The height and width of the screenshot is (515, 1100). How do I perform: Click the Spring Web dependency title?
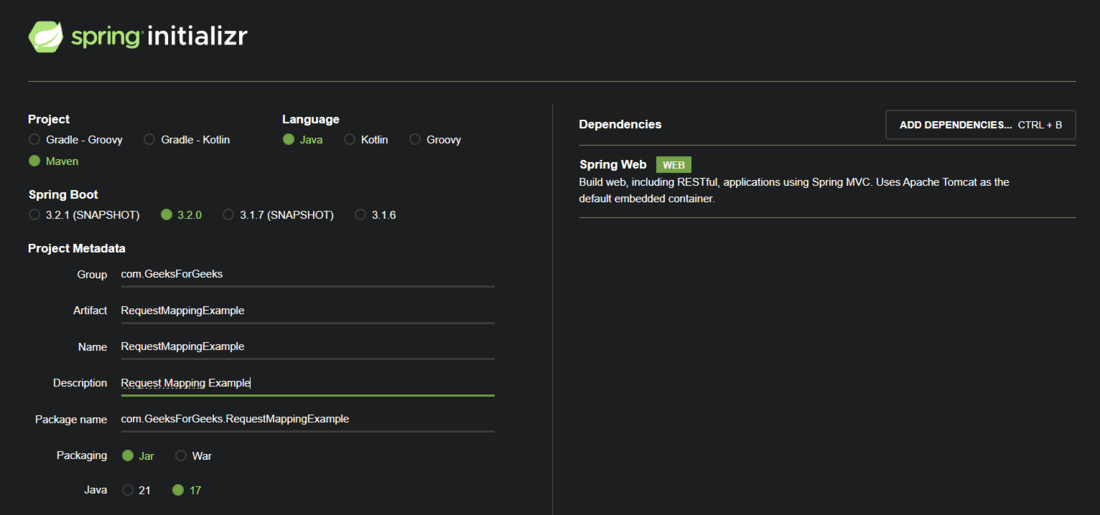pos(612,165)
